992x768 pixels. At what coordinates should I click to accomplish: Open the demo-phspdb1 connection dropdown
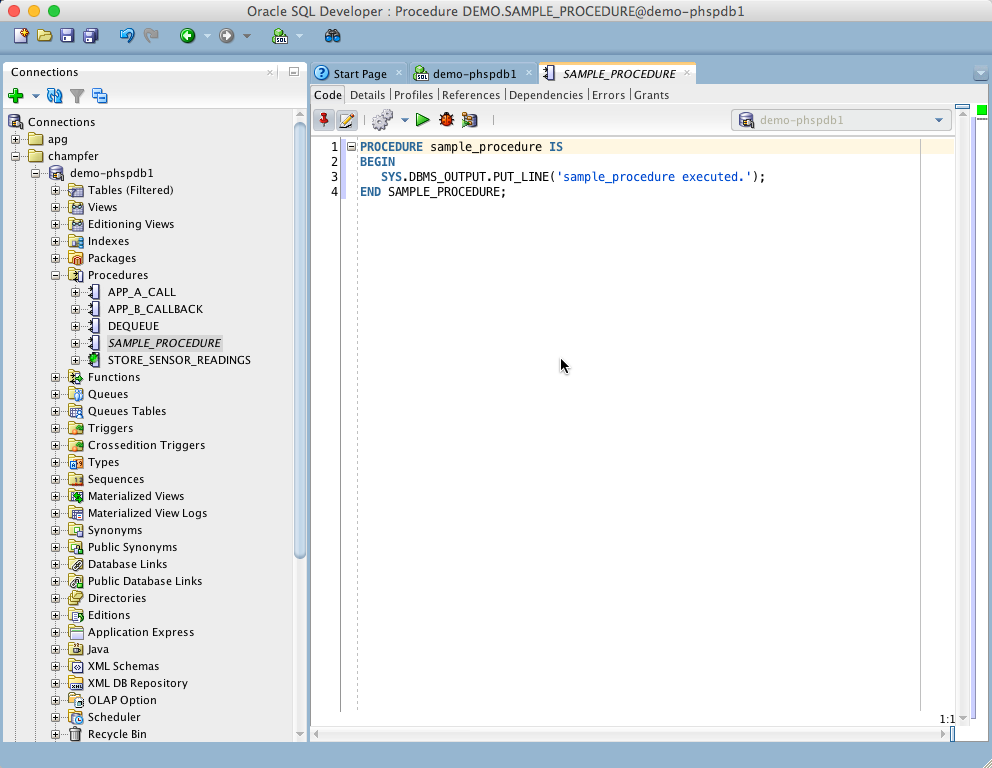(x=841, y=120)
